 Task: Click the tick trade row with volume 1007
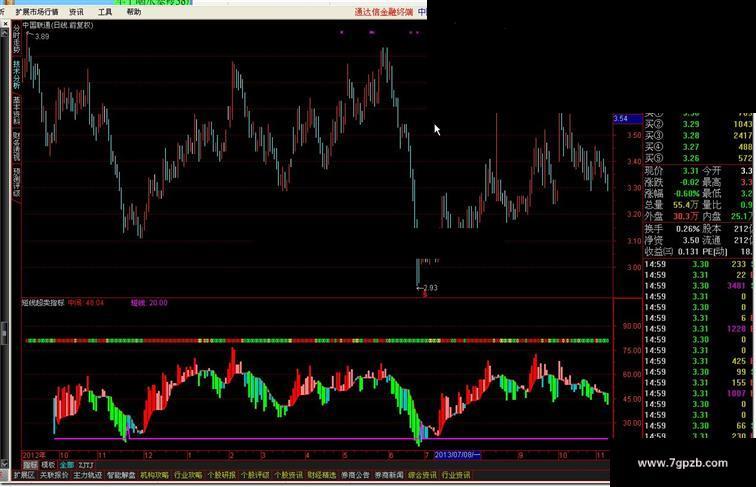point(699,393)
